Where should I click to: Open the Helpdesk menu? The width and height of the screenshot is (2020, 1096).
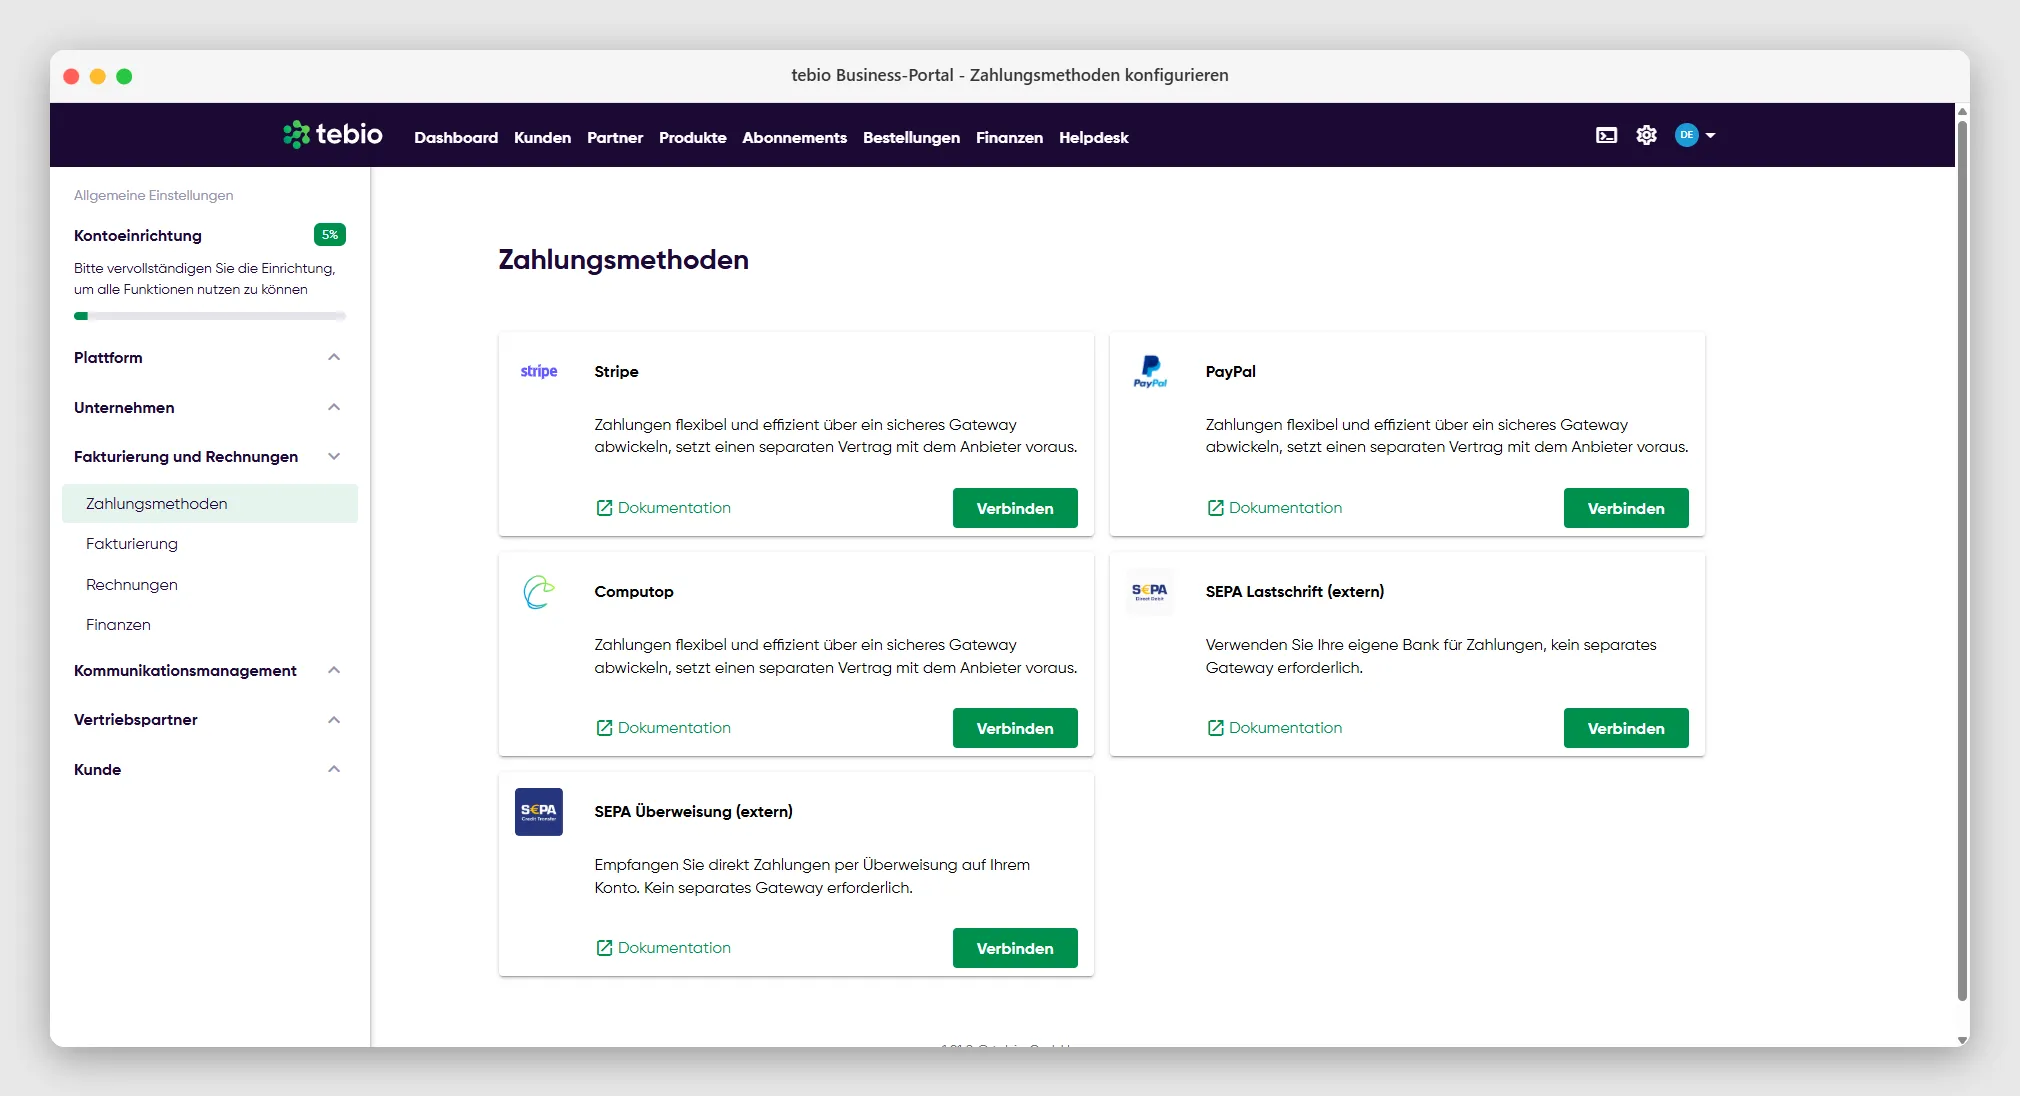click(1093, 137)
